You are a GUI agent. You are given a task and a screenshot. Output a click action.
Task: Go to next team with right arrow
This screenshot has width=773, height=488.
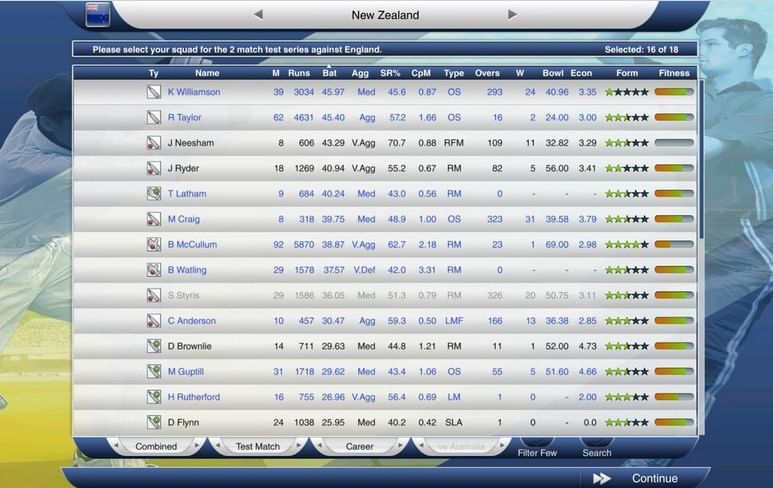pos(513,15)
